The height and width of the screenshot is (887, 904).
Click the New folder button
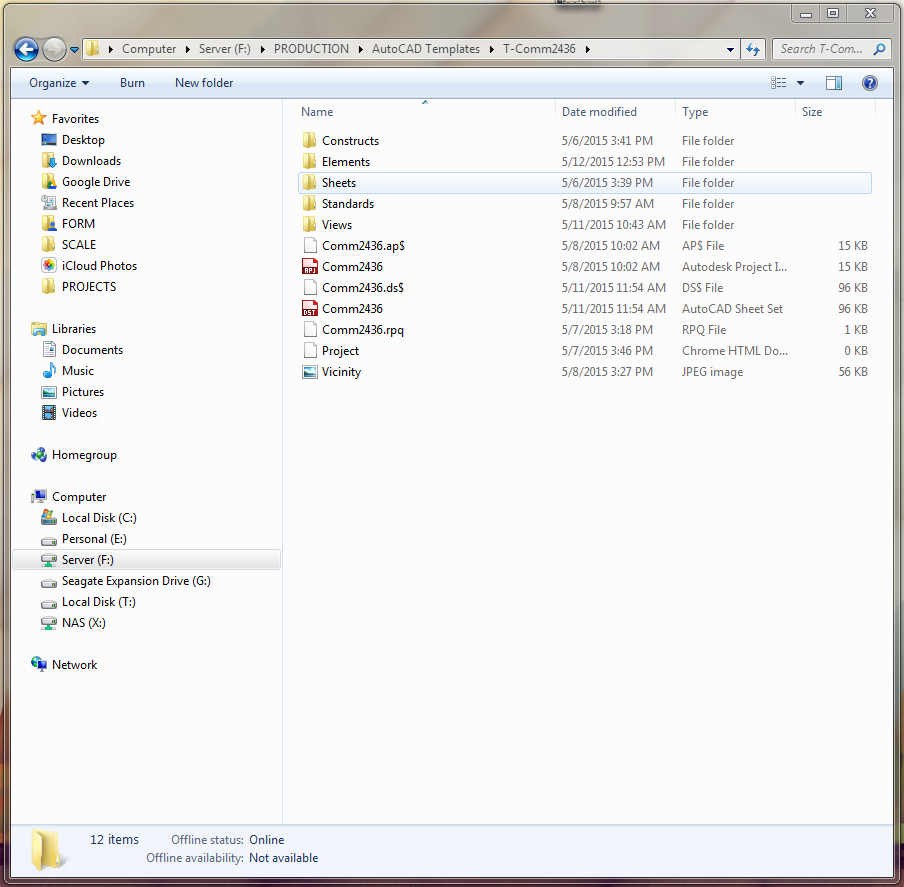coord(203,82)
